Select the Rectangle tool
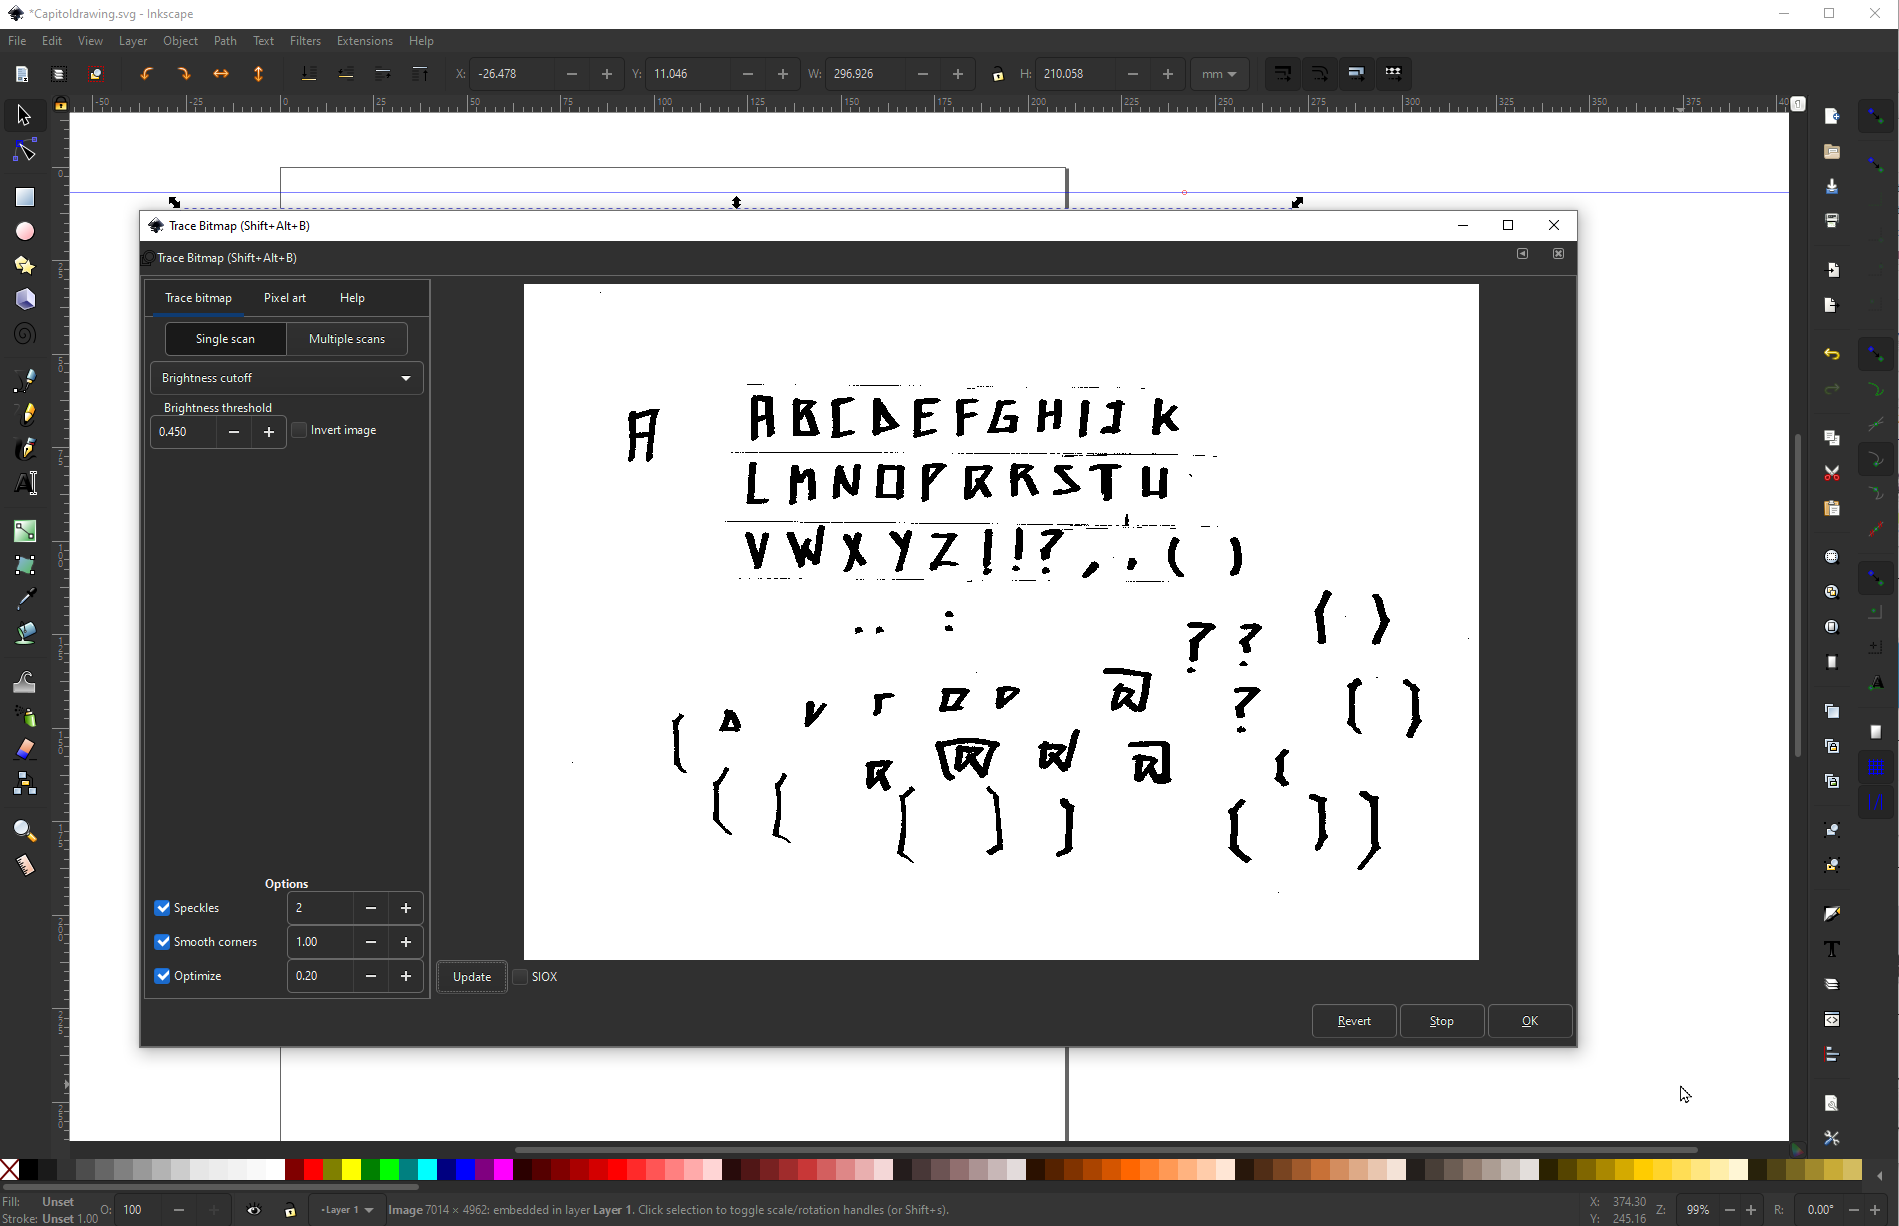 [24, 197]
